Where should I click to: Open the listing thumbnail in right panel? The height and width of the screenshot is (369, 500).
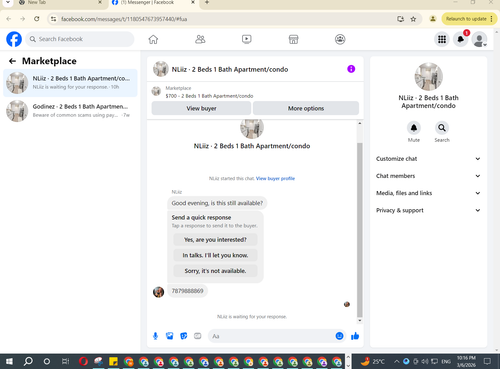428,76
